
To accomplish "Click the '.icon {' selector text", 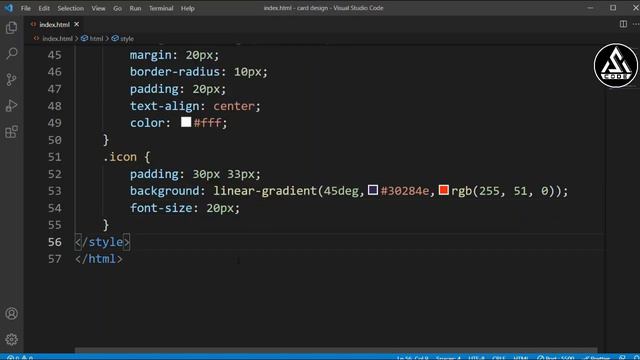I will (127, 157).
